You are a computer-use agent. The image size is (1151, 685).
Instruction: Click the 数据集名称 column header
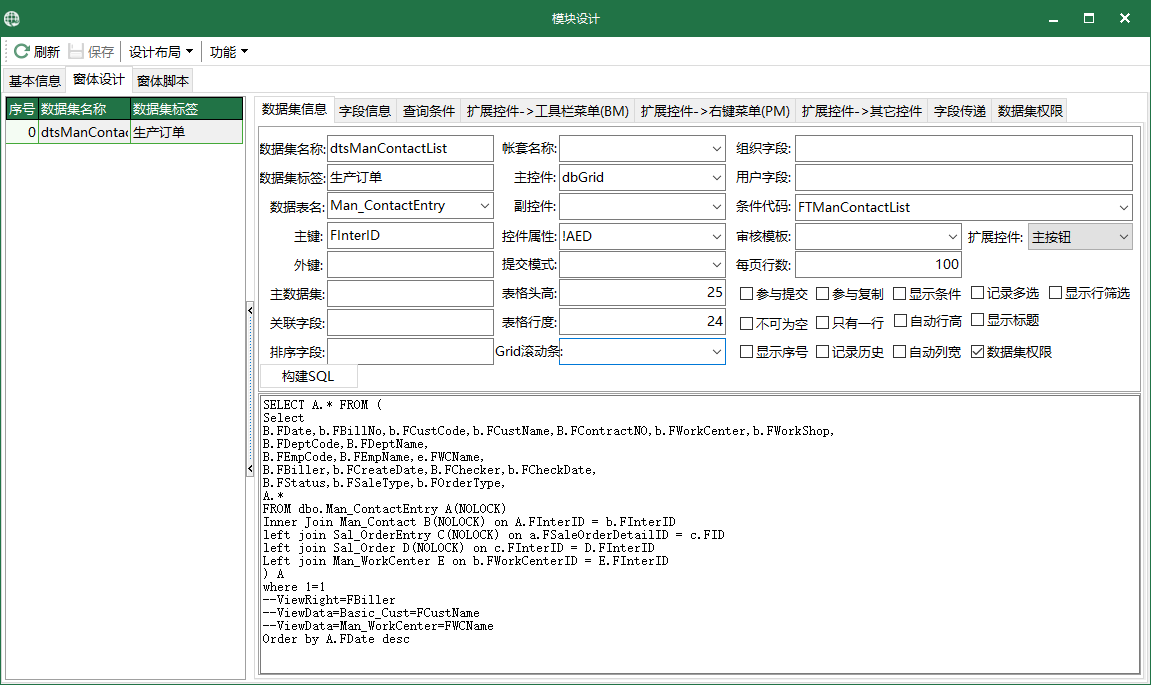pos(84,109)
